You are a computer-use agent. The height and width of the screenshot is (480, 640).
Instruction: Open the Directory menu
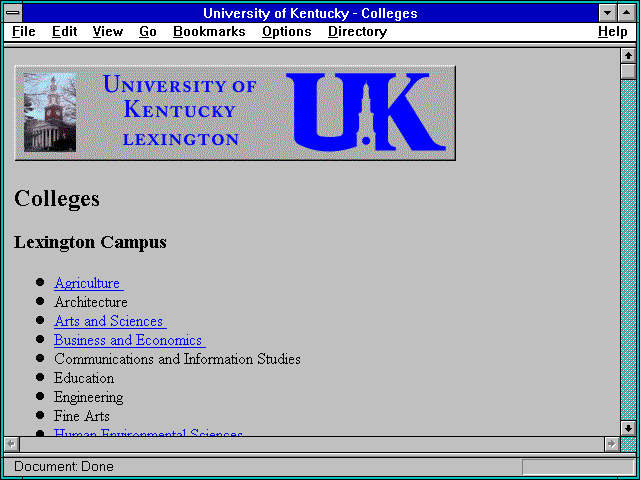click(357, 32)
